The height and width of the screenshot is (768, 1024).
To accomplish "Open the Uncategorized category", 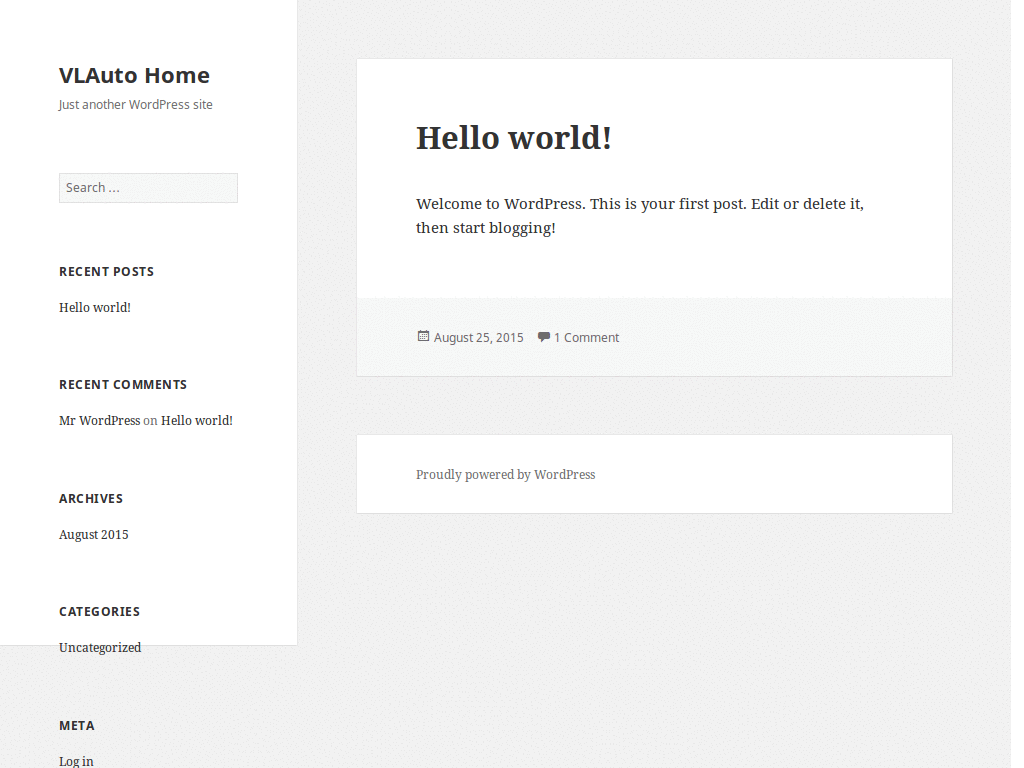I will tap(100, 648).
